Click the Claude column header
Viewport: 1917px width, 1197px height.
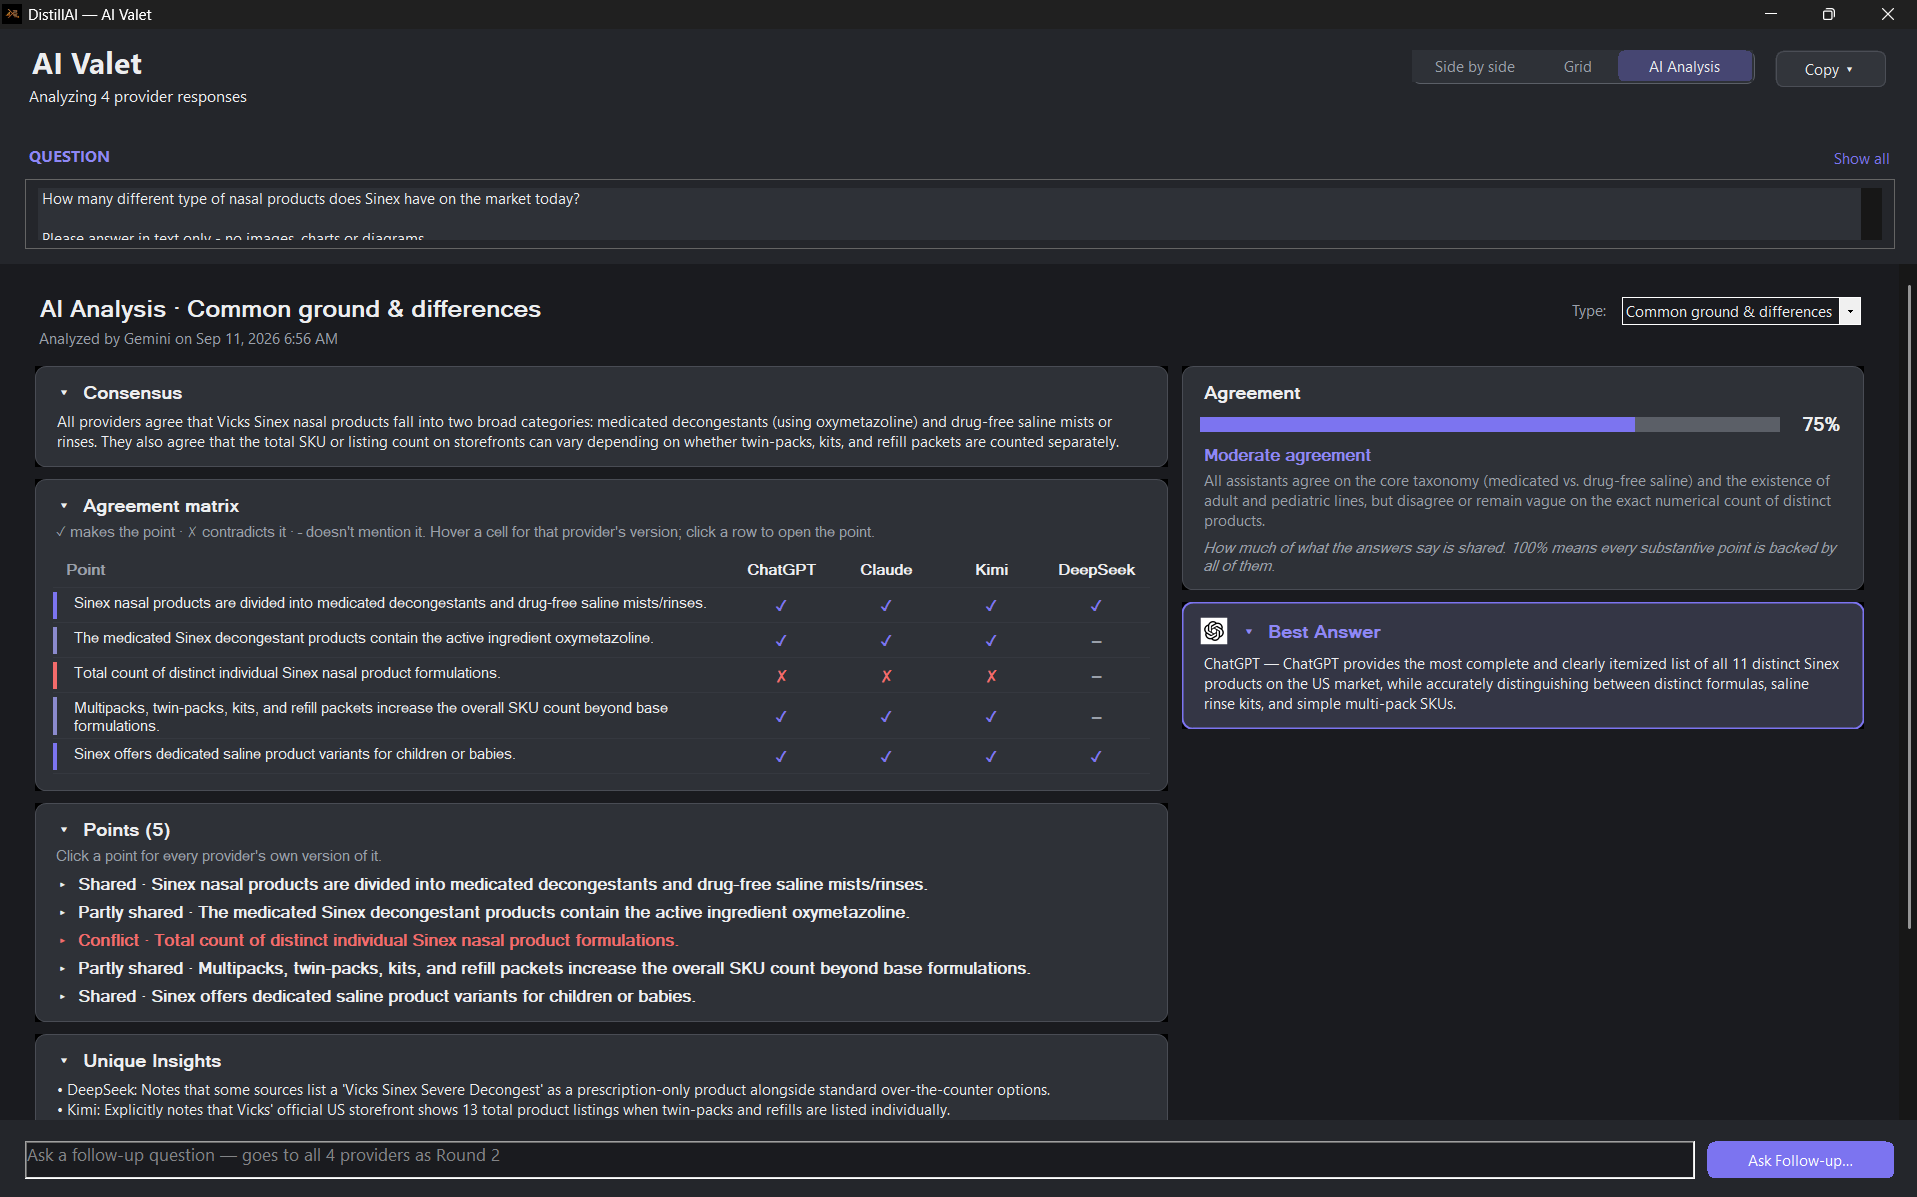[886, 570]
